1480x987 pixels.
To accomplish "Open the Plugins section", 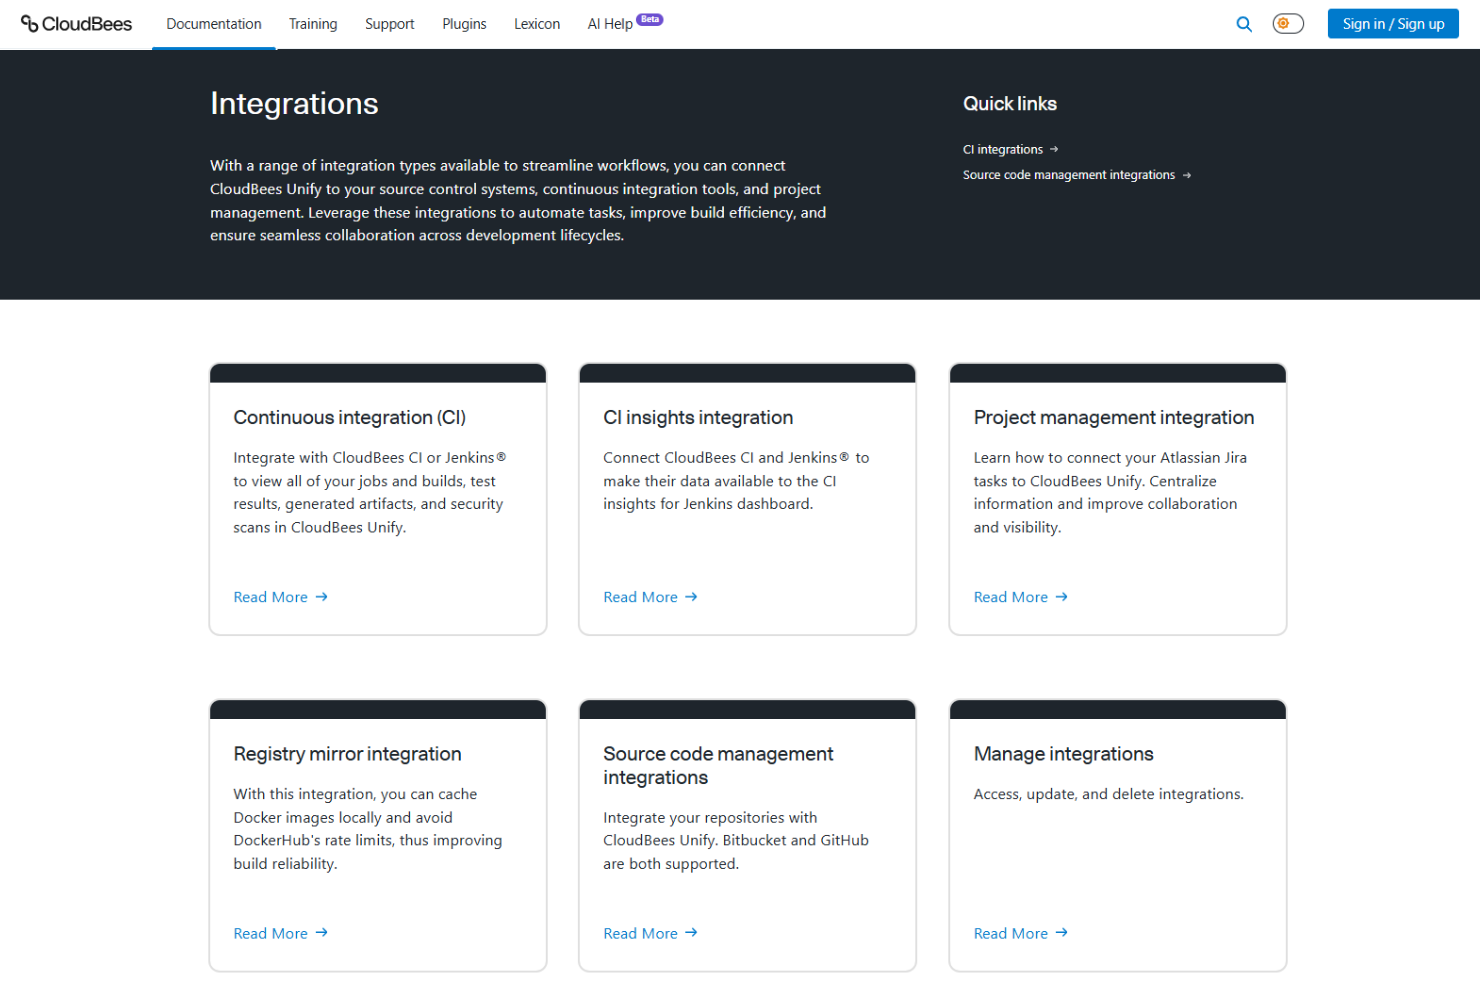I will tap(463, 23).
